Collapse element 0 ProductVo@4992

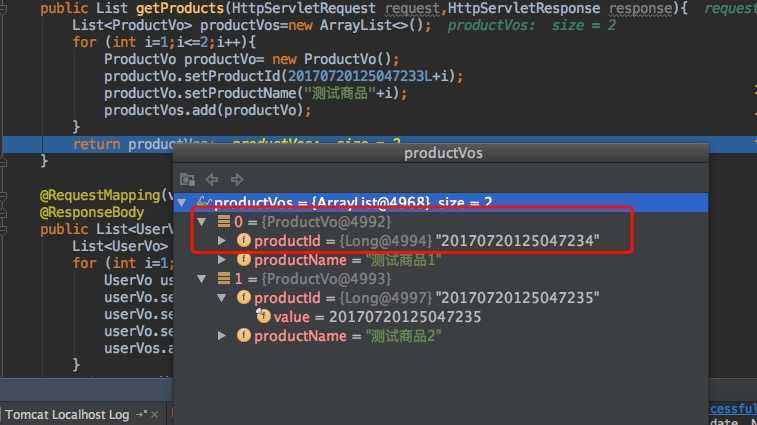202,222
